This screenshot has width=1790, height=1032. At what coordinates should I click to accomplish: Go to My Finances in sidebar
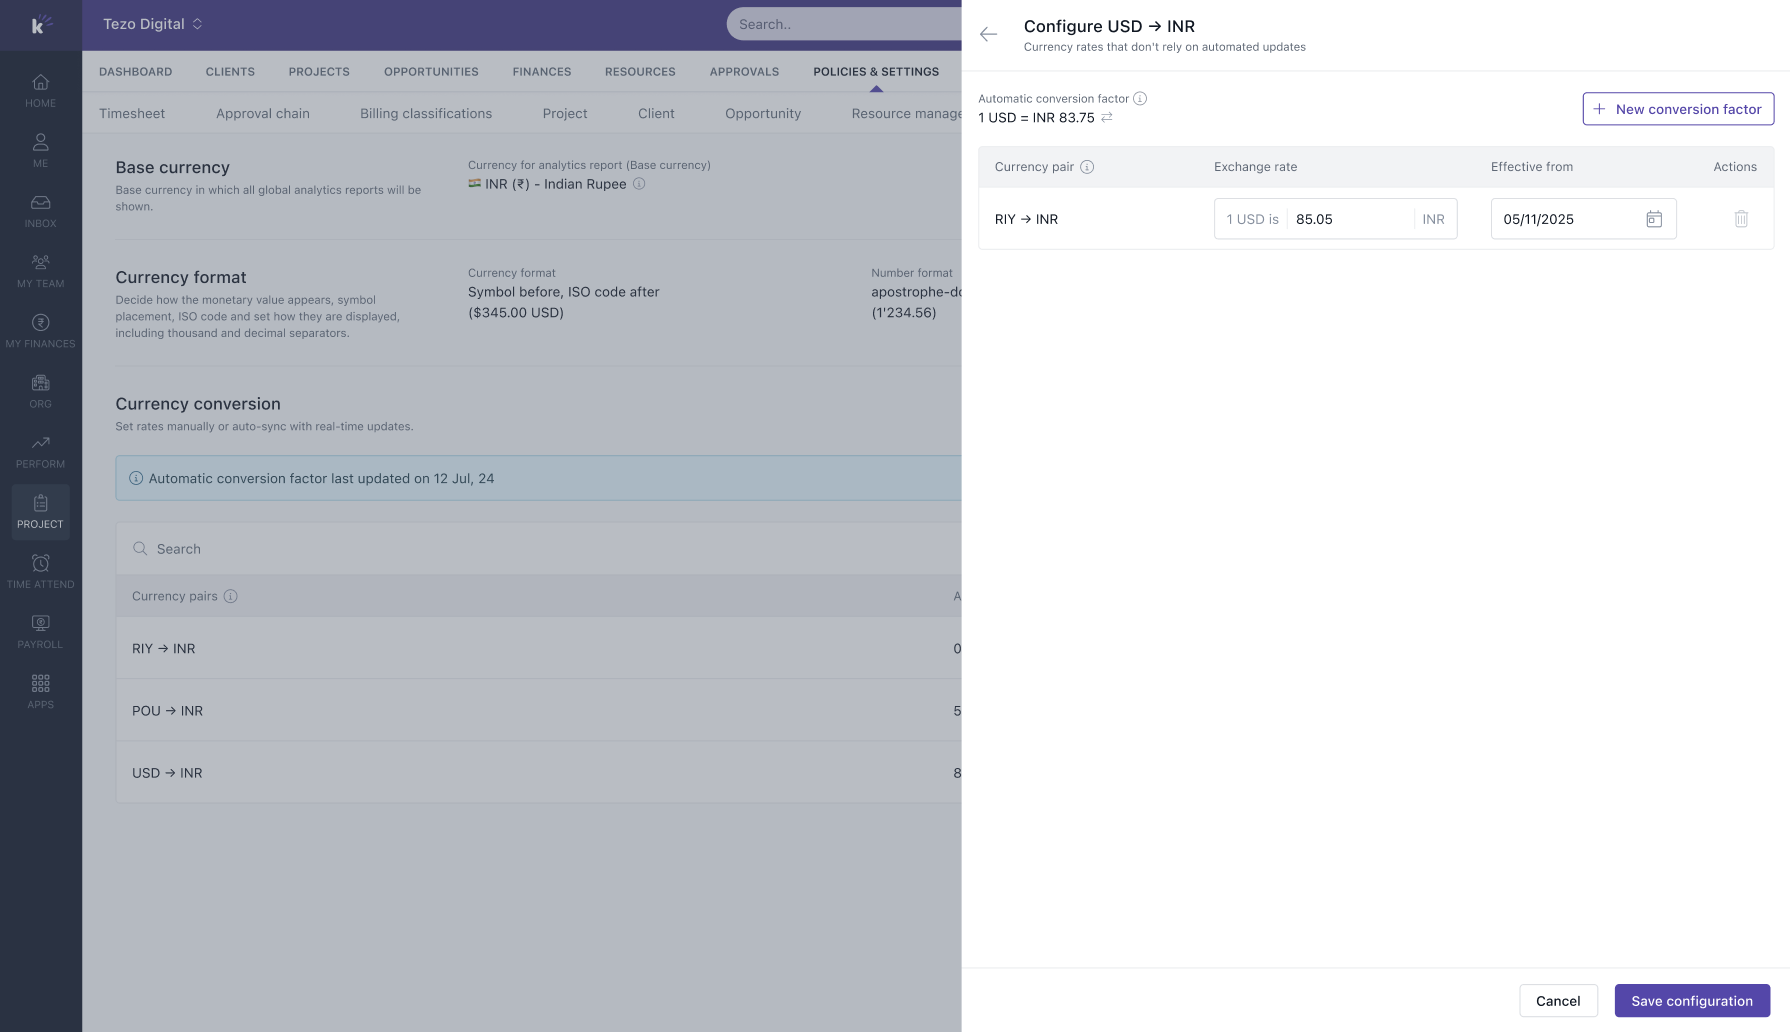(x=40, y=331)
